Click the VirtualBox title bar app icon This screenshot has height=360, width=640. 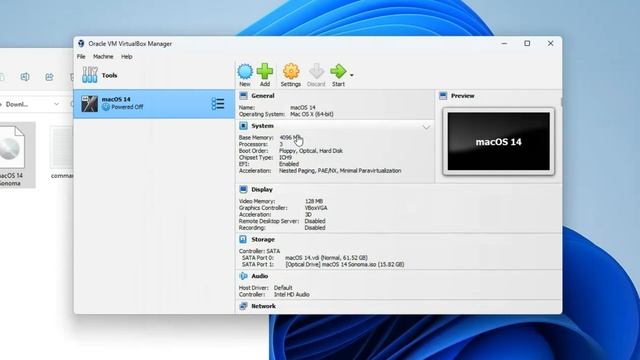[x=81, y=43]
